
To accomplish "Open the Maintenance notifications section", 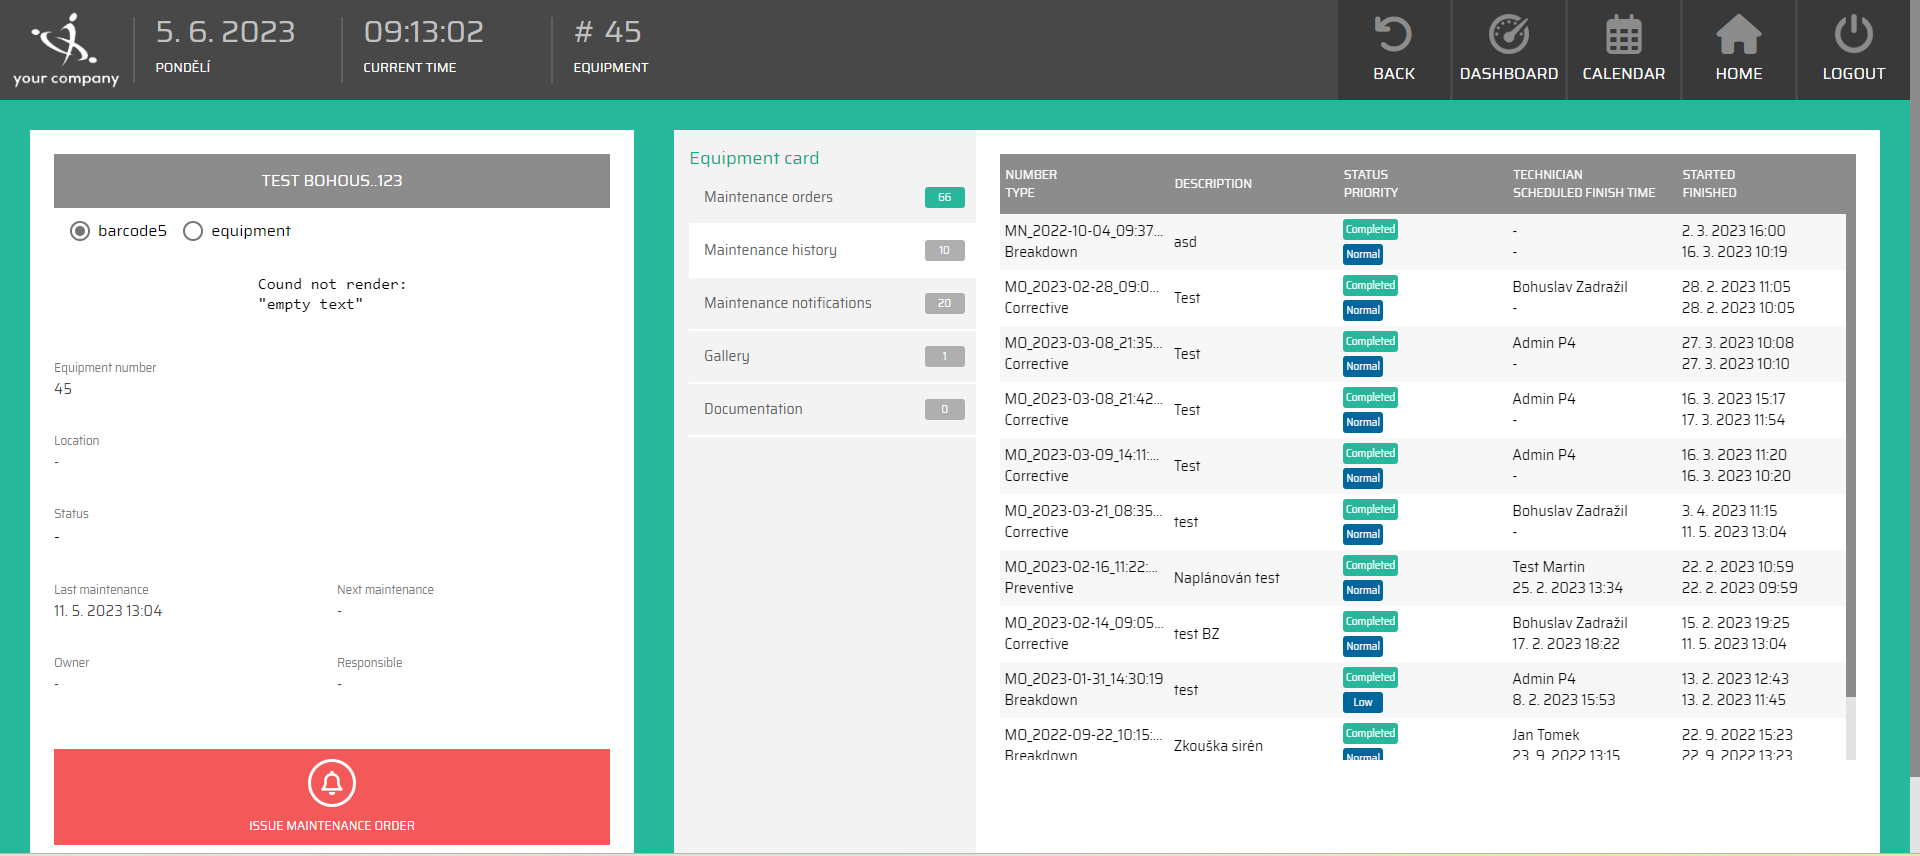I will coord(787,303).
